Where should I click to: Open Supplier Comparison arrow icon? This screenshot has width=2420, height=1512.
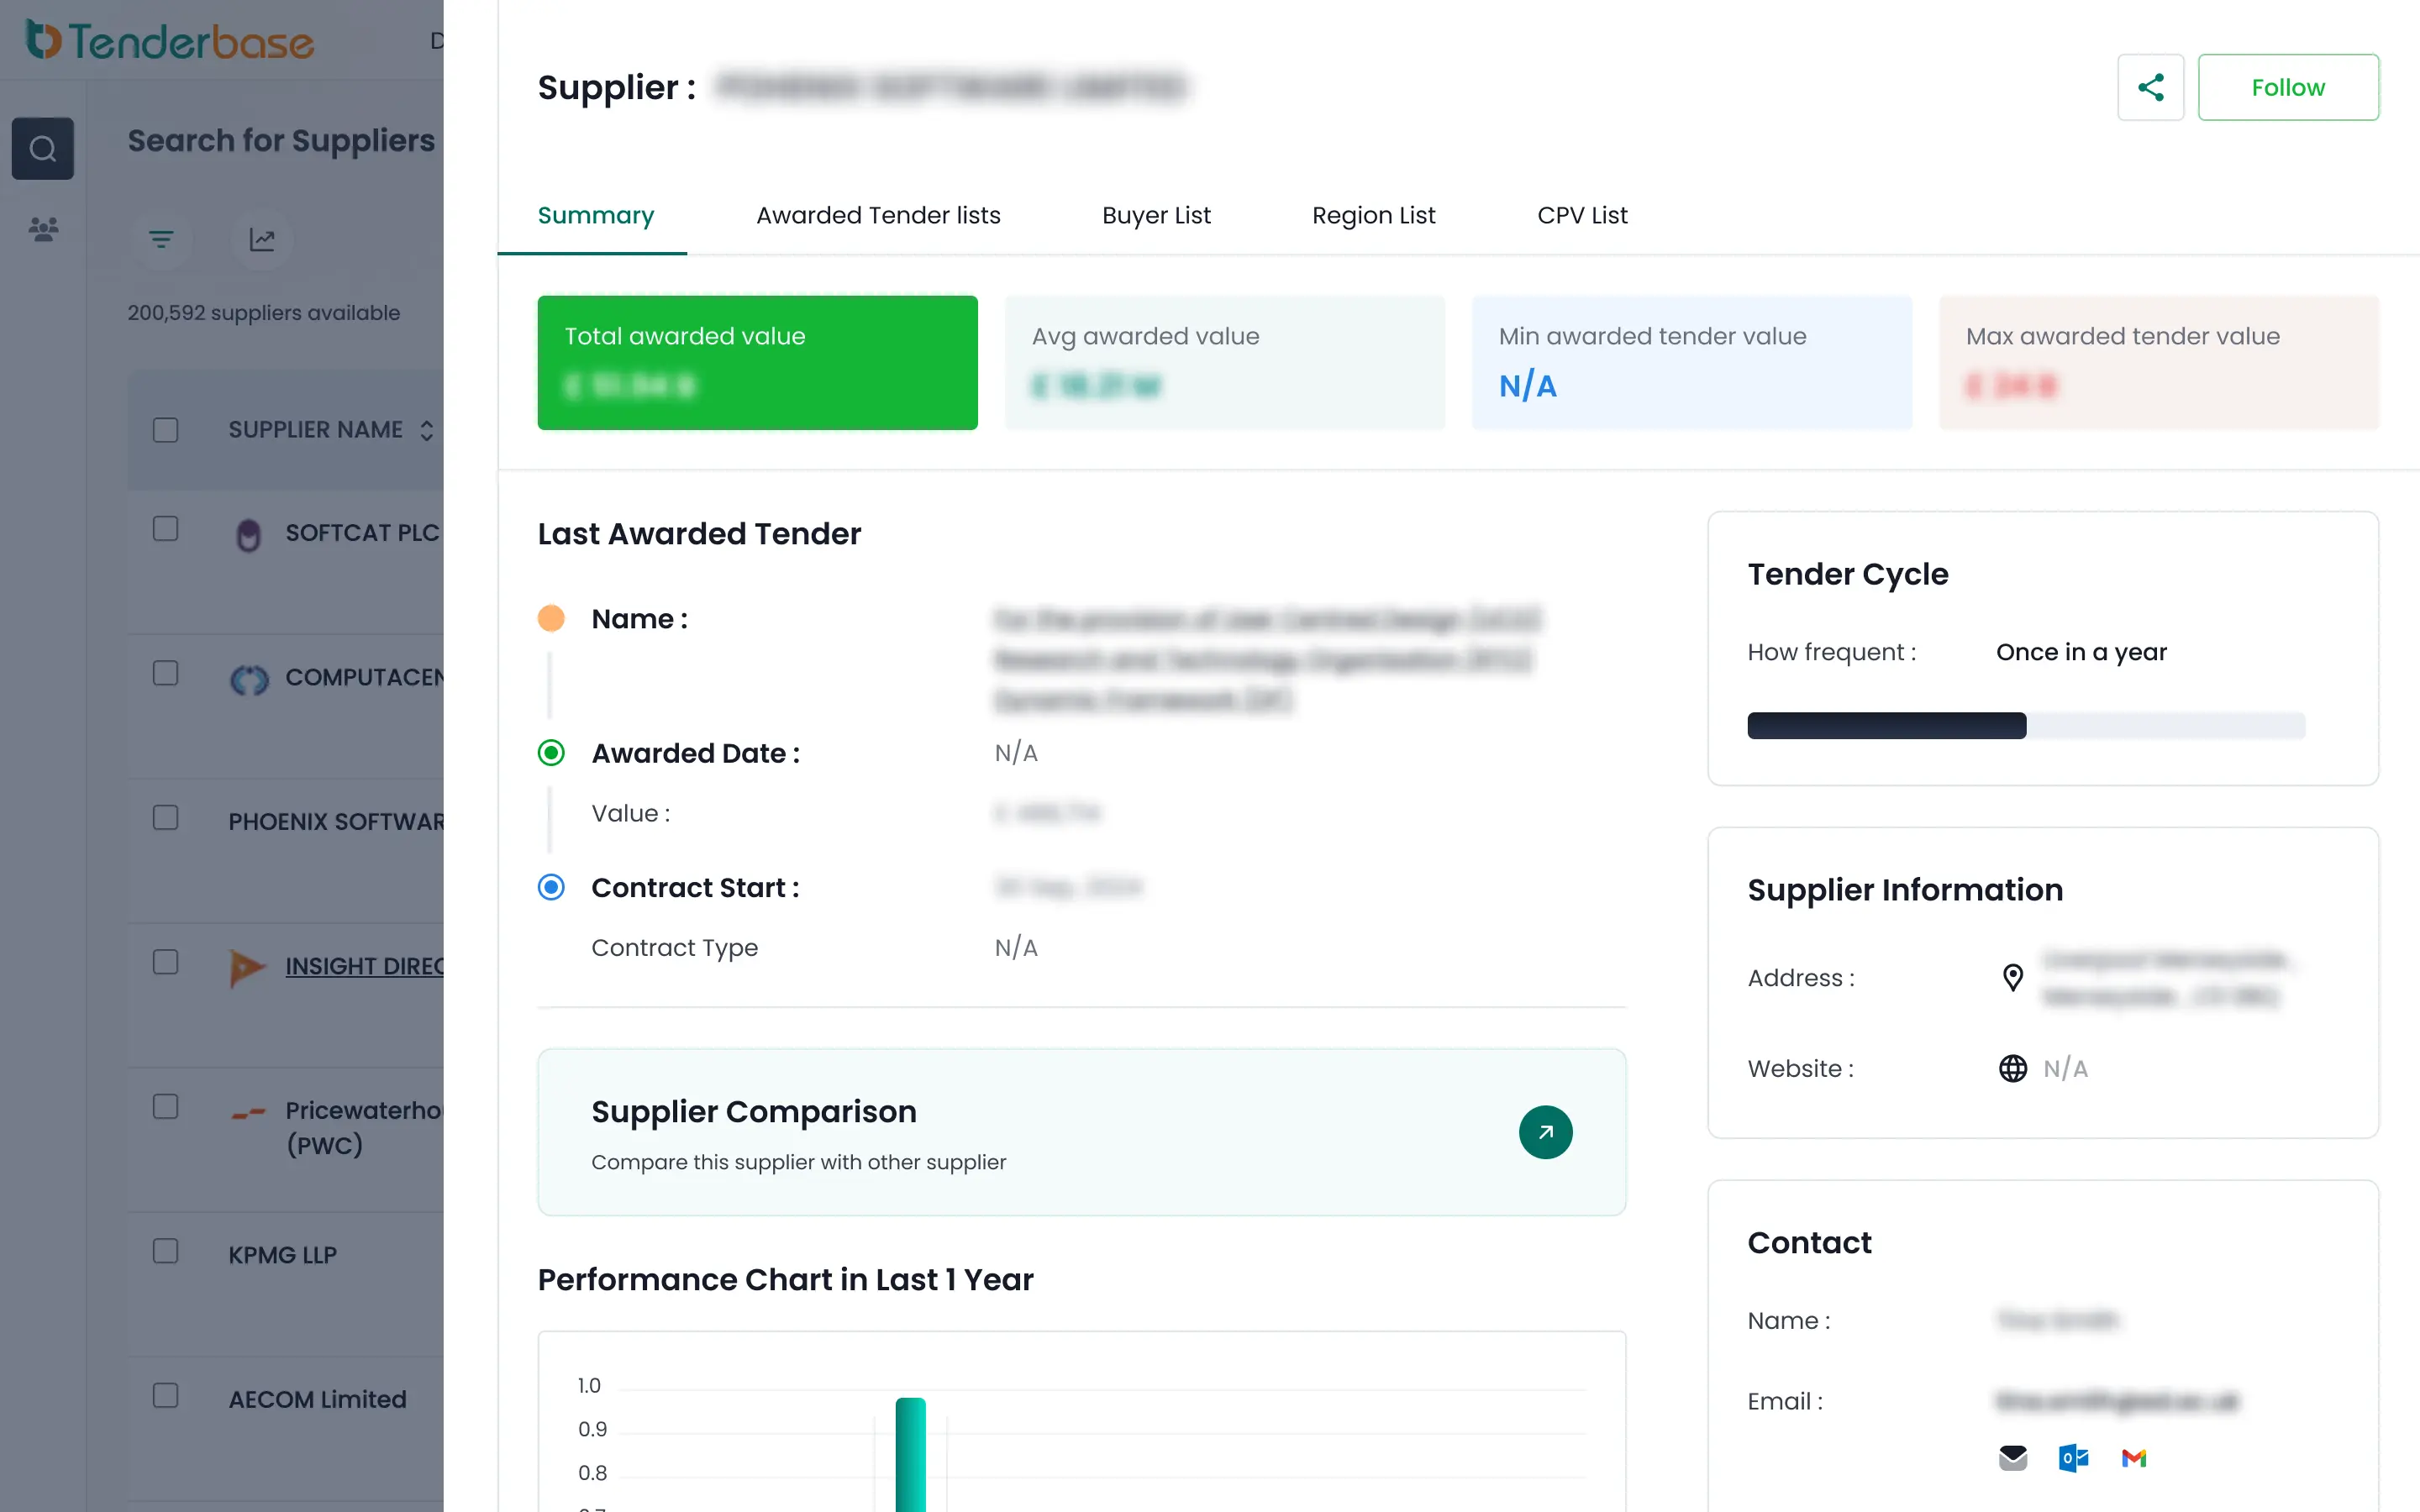[x=1545, y=1132]
